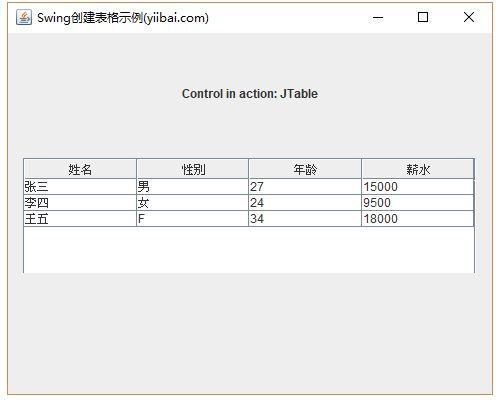This screenshot has height=400, width=500.
Task: Click the Control in action: JTable label
Action: click(x=250, y=94)
